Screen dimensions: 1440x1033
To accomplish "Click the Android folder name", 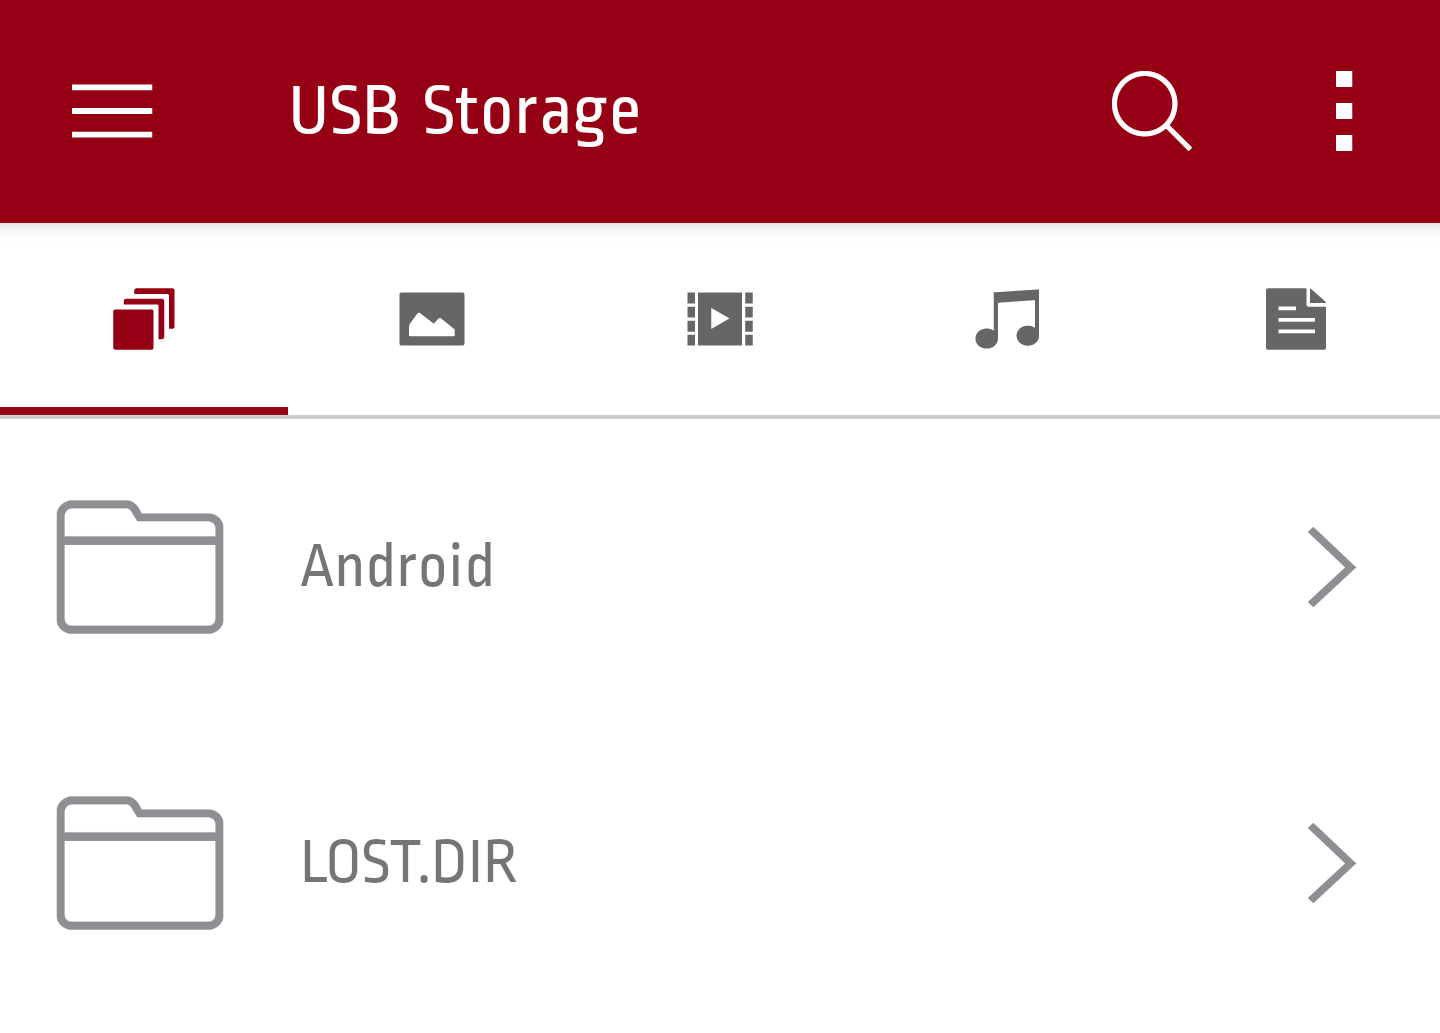I will pos(397,566).
